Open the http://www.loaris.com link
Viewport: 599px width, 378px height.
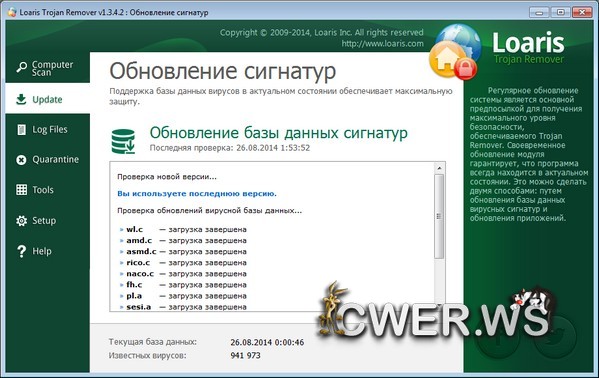tap(382, 44)
